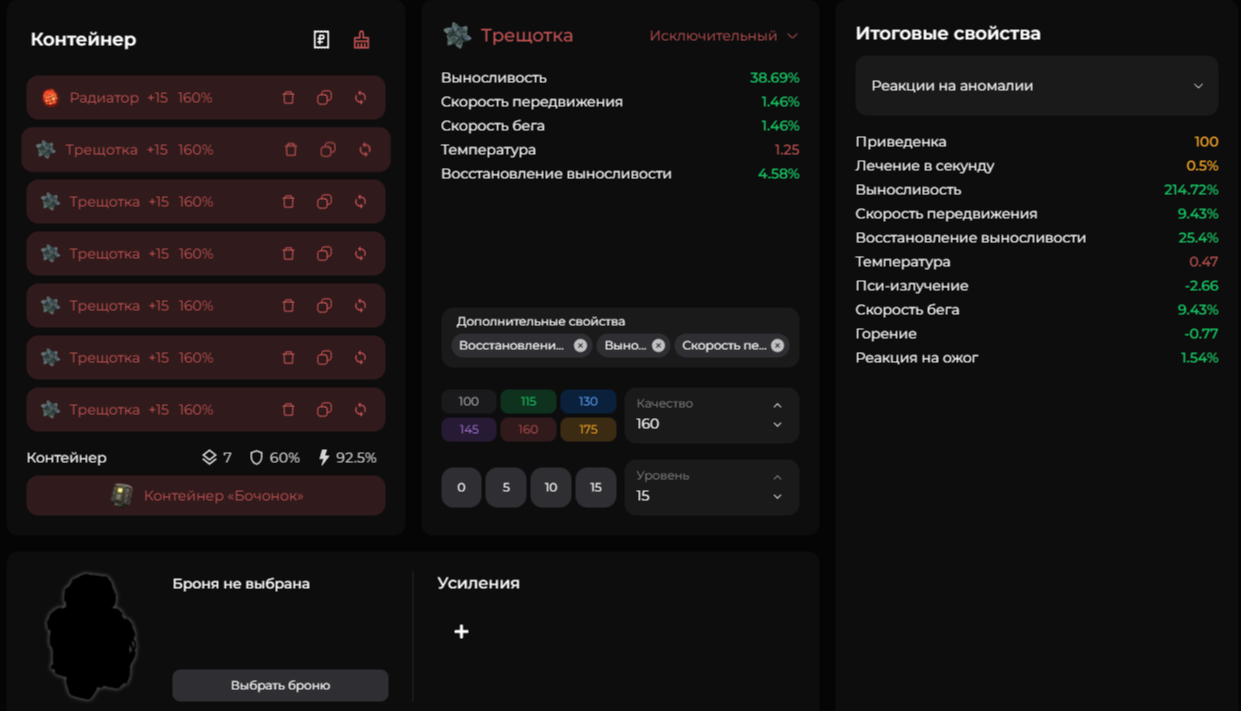
Task: Increase Качество value with up arrow
Action: pyautogui.click(x=777, y=405)
